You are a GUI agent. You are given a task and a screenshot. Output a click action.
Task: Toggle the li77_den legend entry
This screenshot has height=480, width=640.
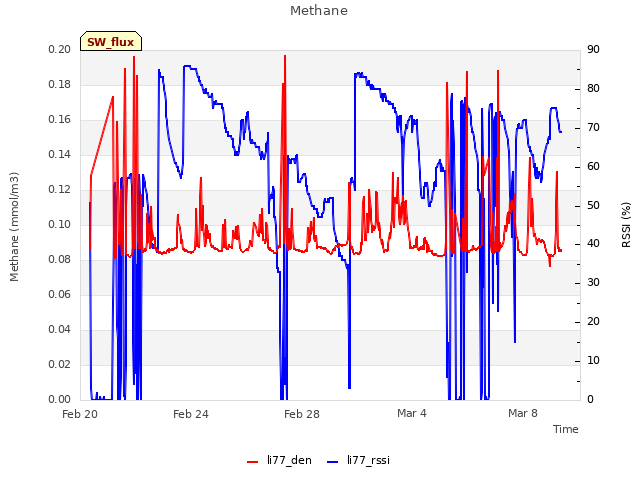(x=279, y=460)
